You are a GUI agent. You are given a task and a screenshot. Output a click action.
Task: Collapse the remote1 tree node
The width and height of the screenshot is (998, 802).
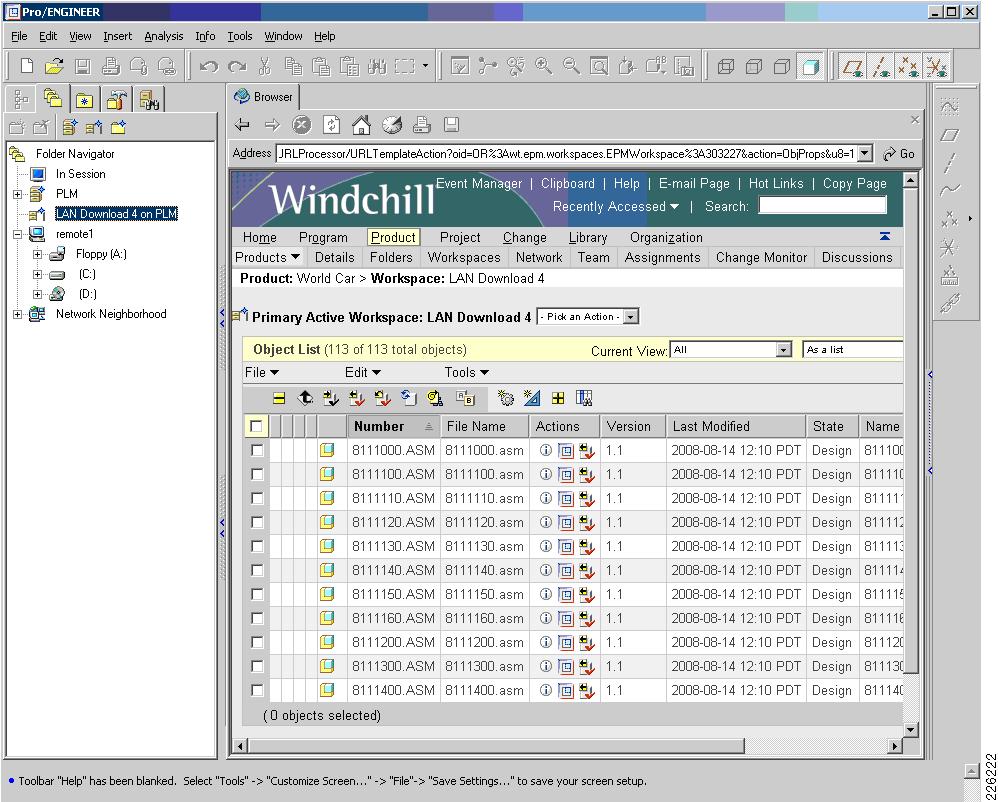pyautogui.click(x=18, y=234)
